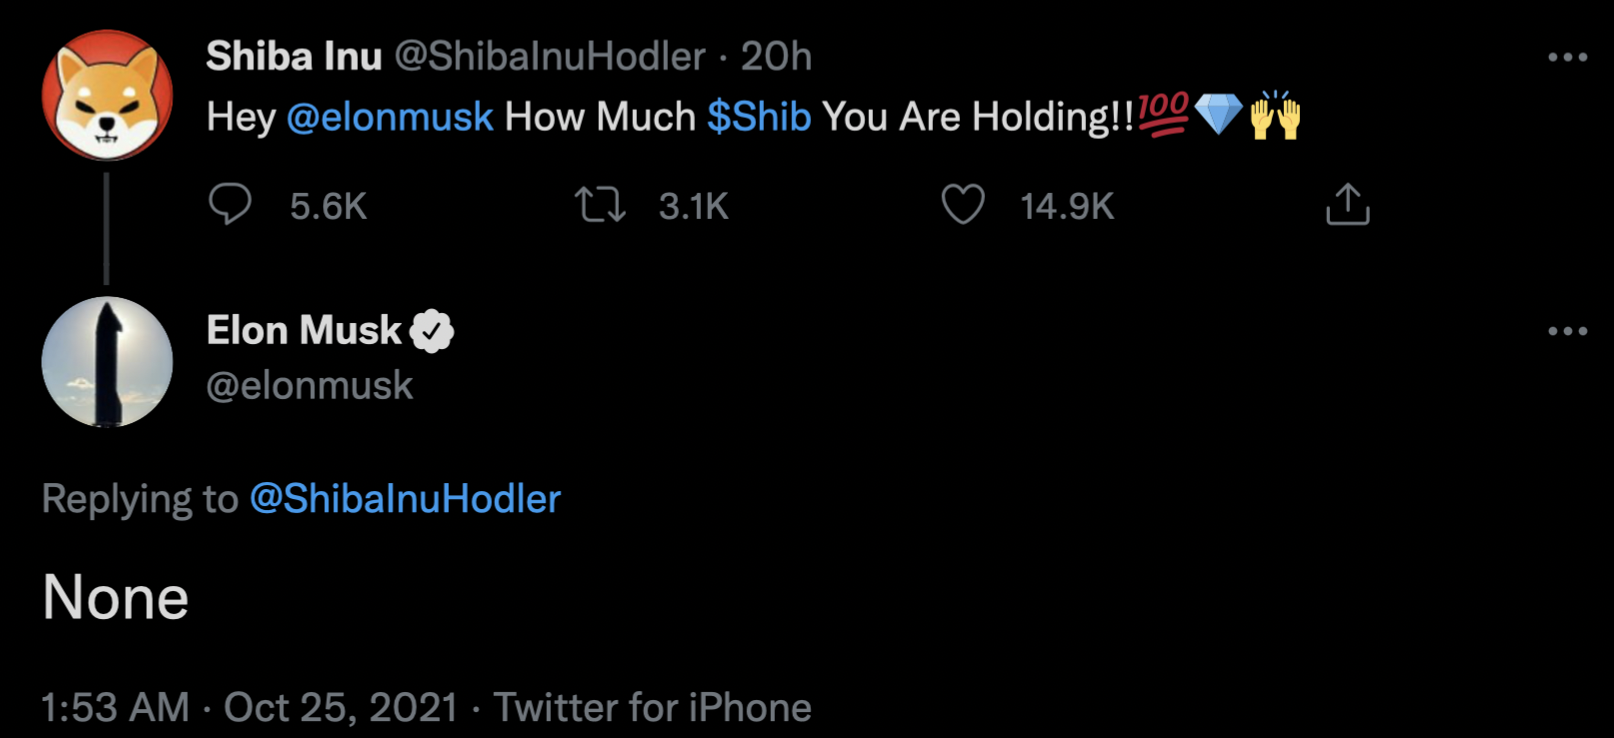Click the Twitter for iPhone source label
The width and height of the screenshot is (1614, 738).
[x=652, y=707]
